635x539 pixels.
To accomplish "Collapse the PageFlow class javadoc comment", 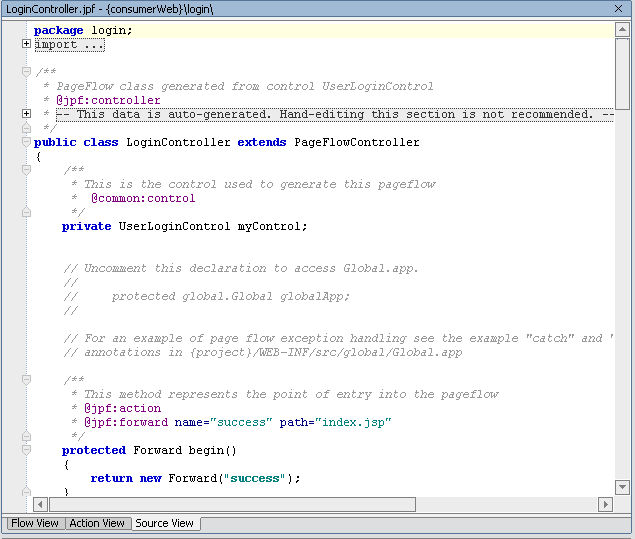I will tap(26, 72).
